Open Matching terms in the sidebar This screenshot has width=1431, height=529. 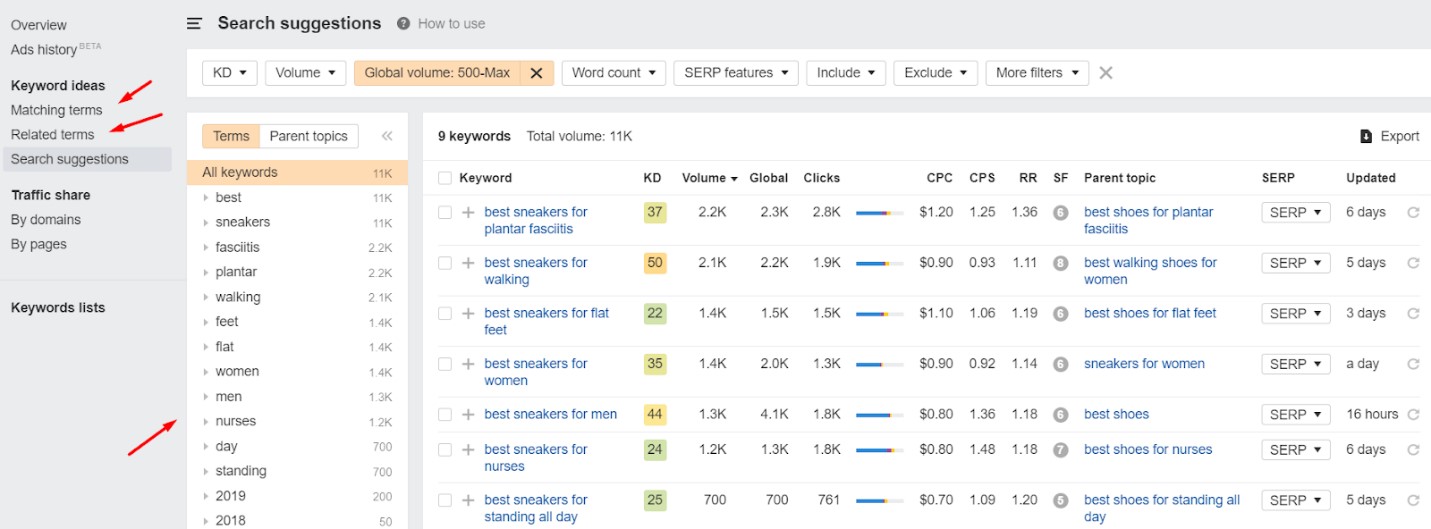point(56,110)
